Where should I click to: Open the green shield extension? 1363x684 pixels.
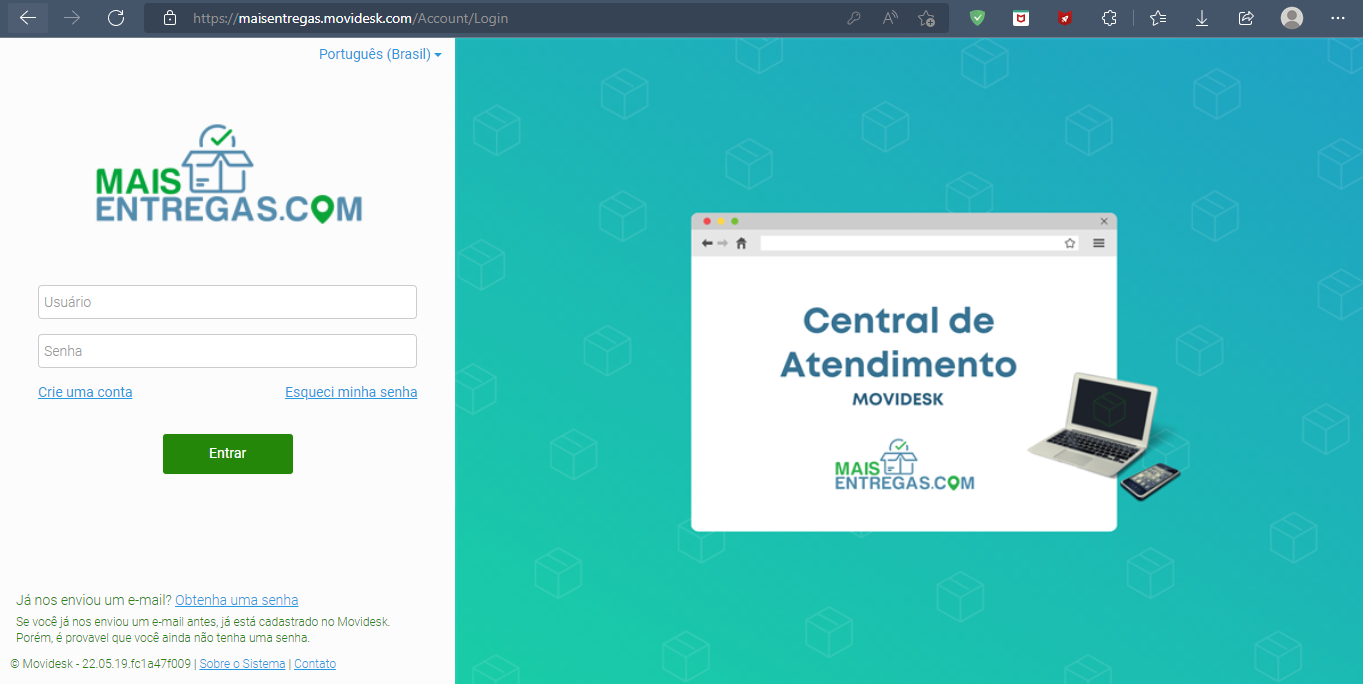[x=977, y=18]
